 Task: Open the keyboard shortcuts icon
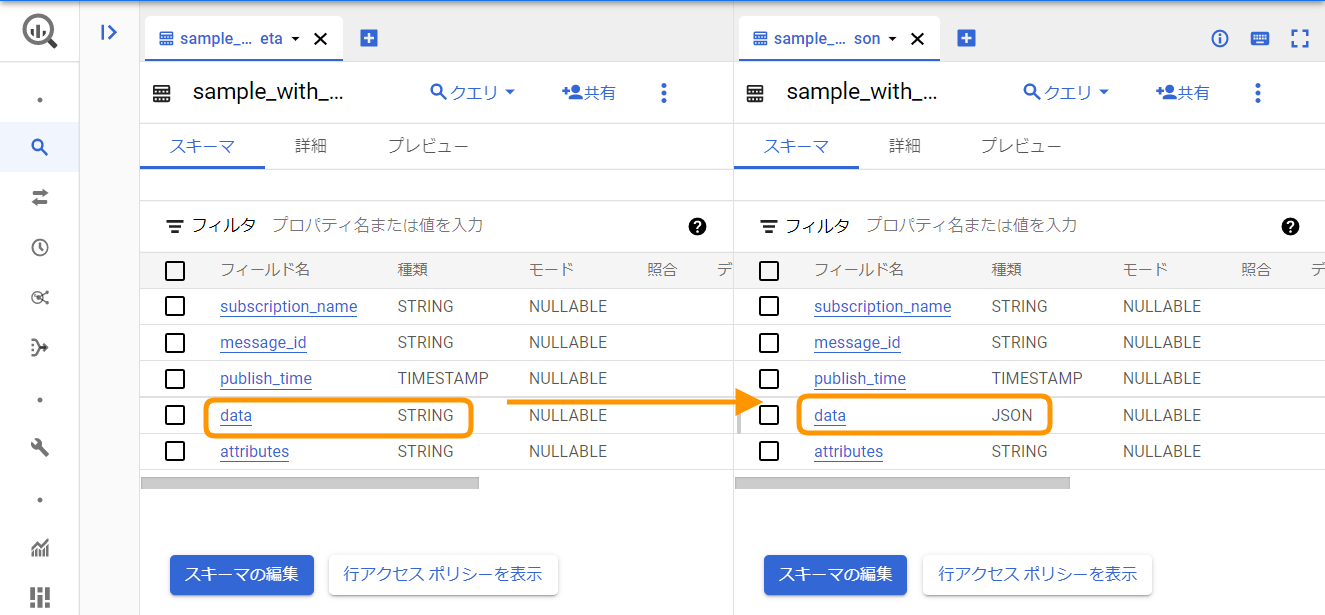(1259, 38)
